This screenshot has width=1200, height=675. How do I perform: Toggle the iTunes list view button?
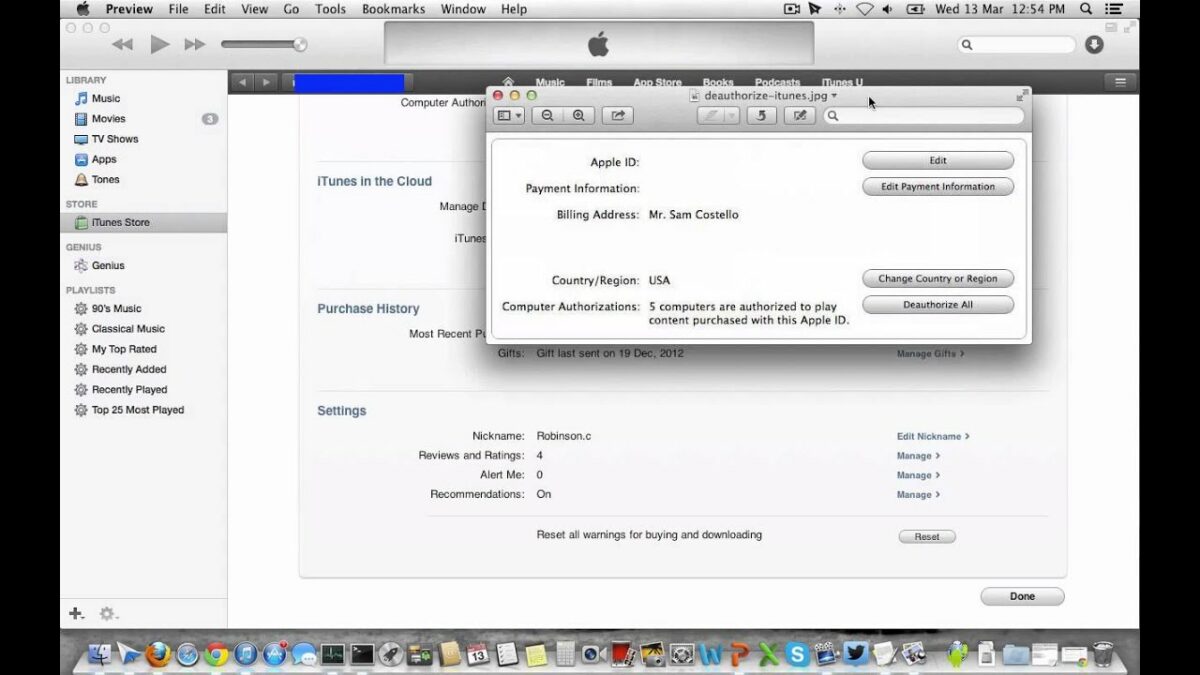(x=1120, y=82)
